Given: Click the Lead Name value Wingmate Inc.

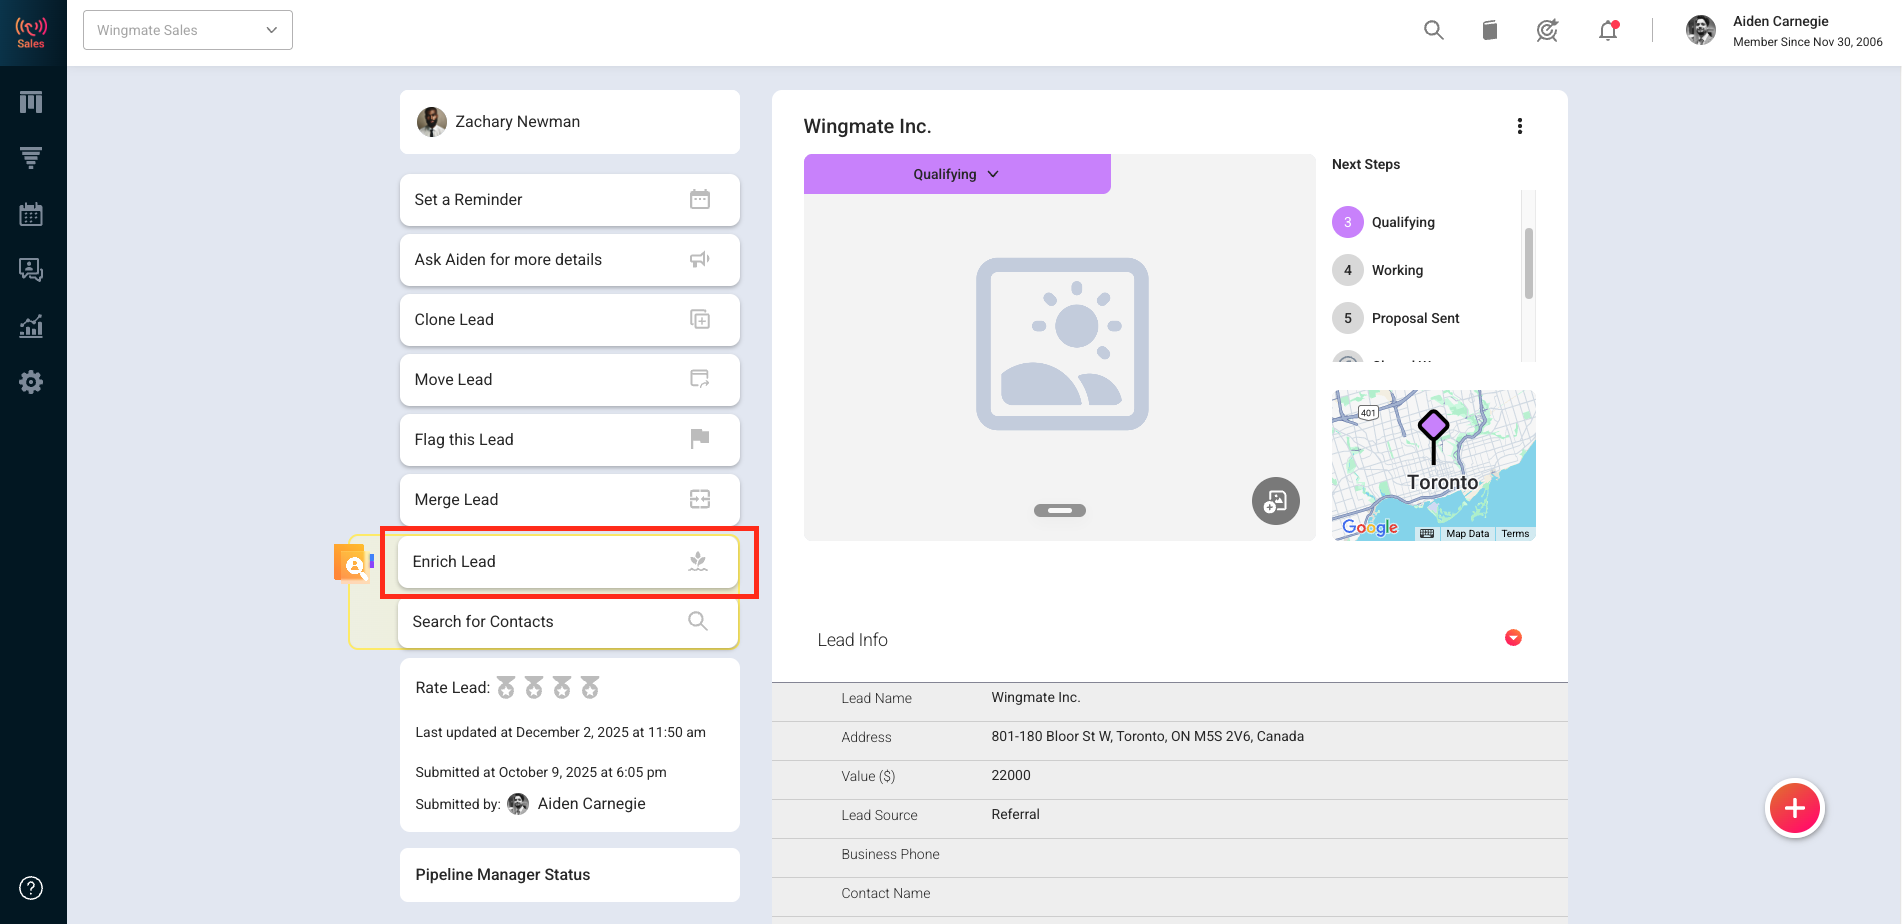Looking at the screenshot, I should click(x=1036, y=698).
